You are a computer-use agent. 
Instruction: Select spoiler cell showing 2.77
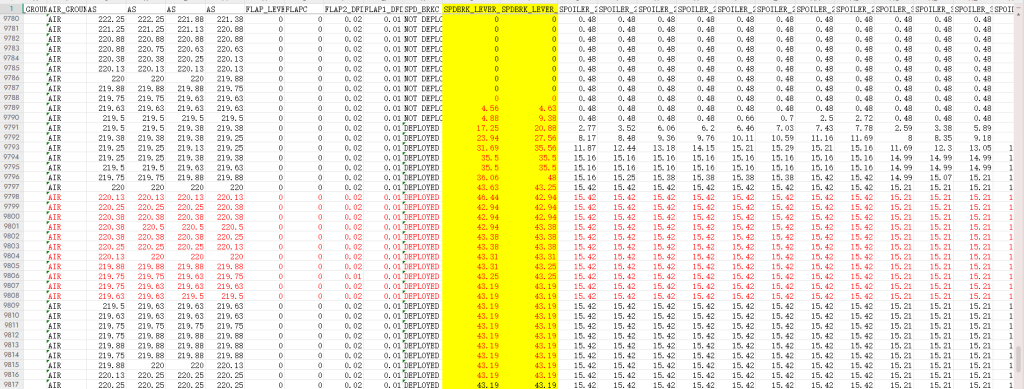[578, 128]
